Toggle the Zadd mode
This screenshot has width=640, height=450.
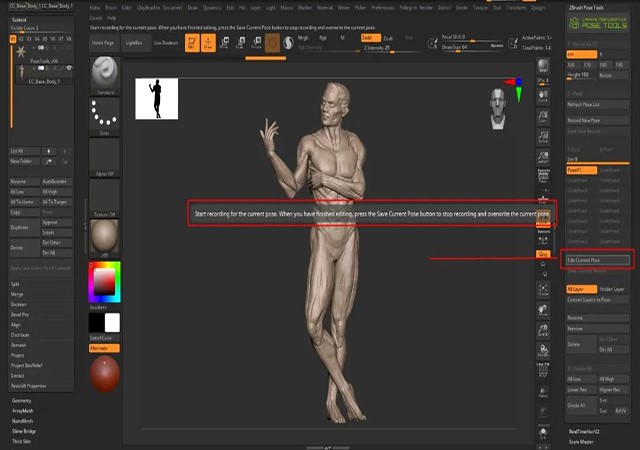[369, 37]
